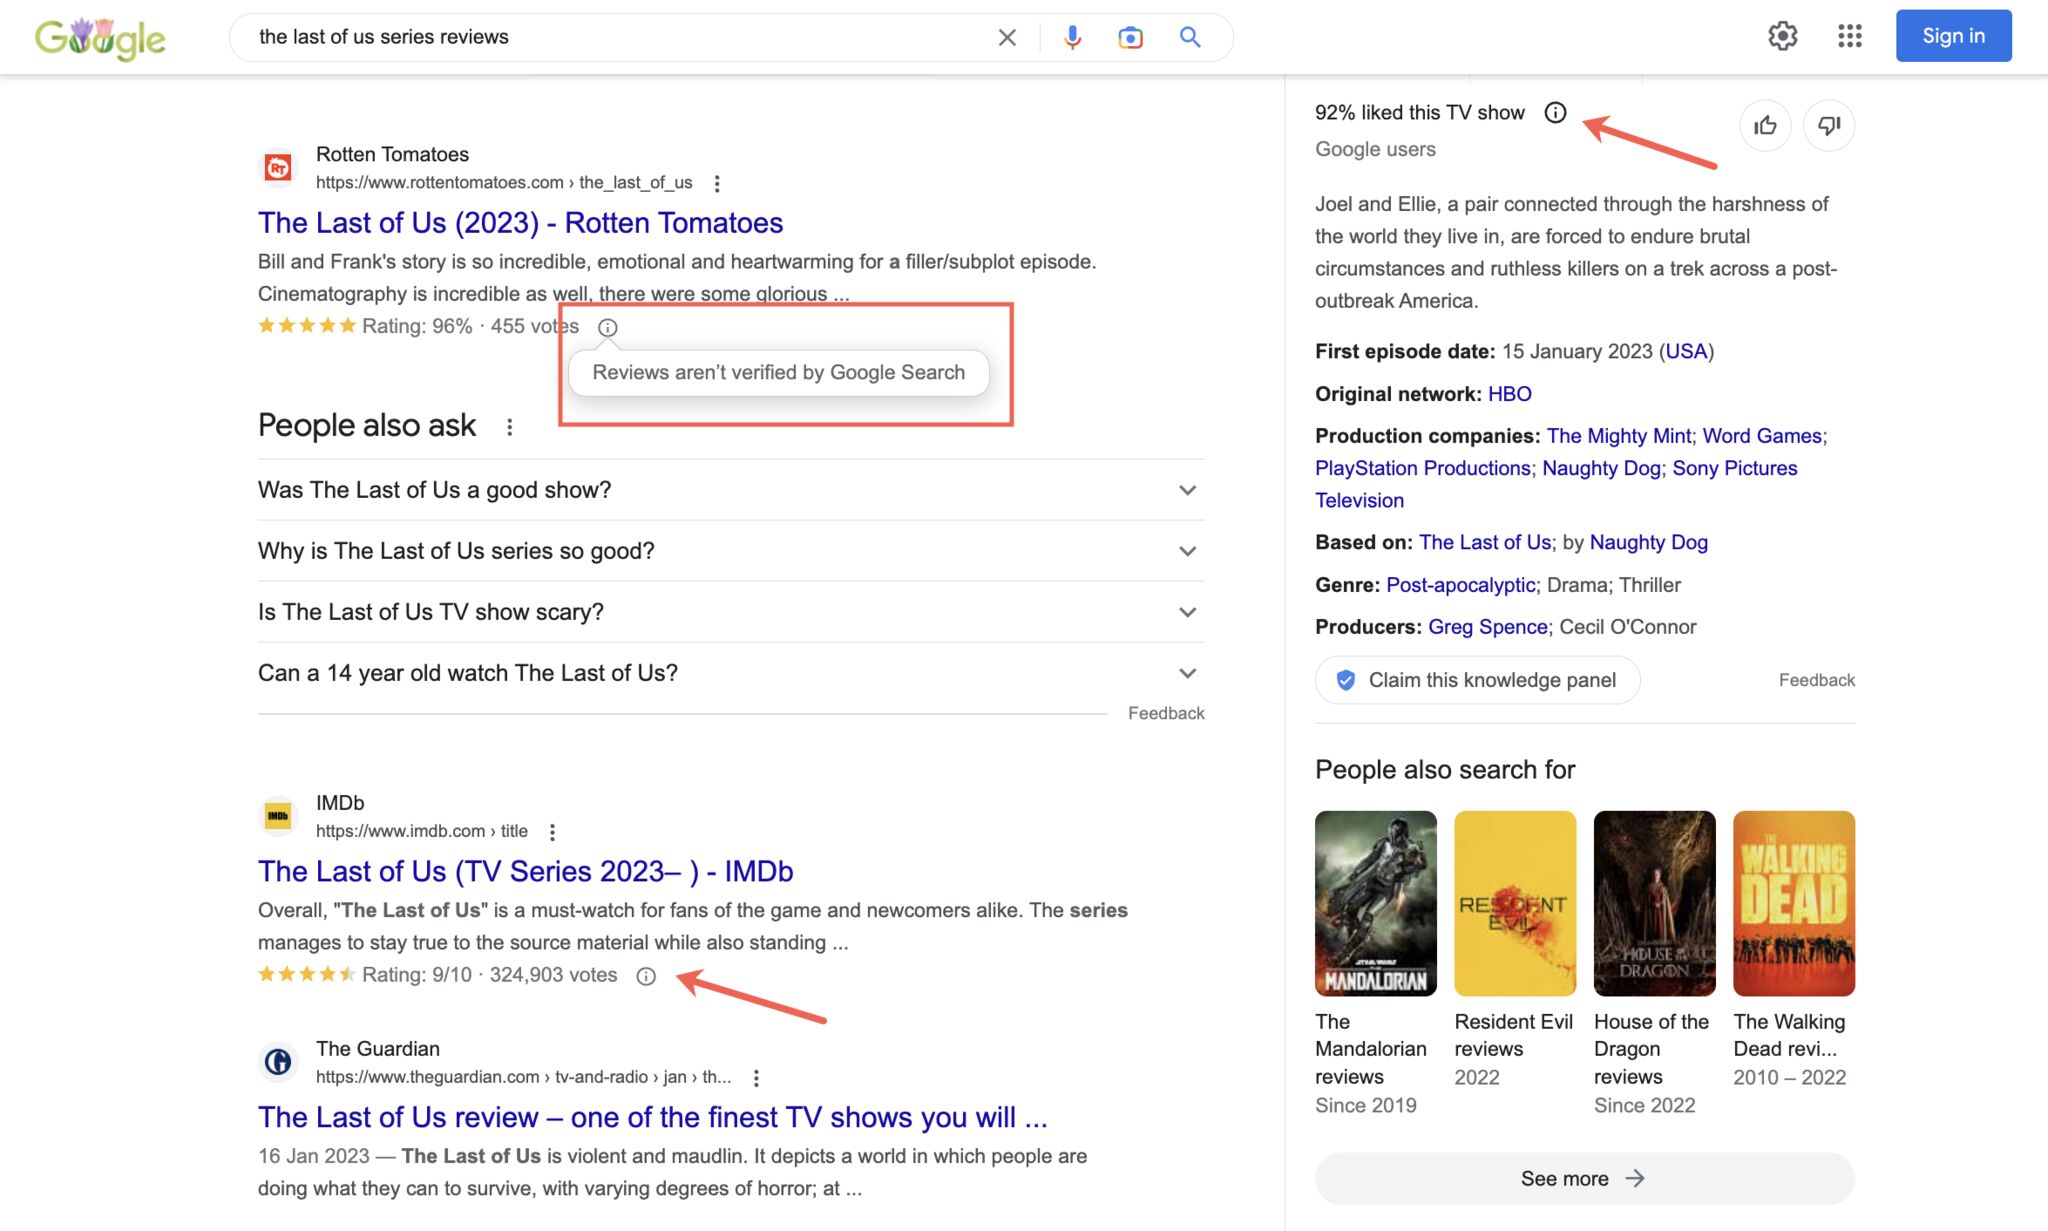Open more options for Rotten Tomatoes result
This screenshot has width=2048, height=1231.
(717, 183)
